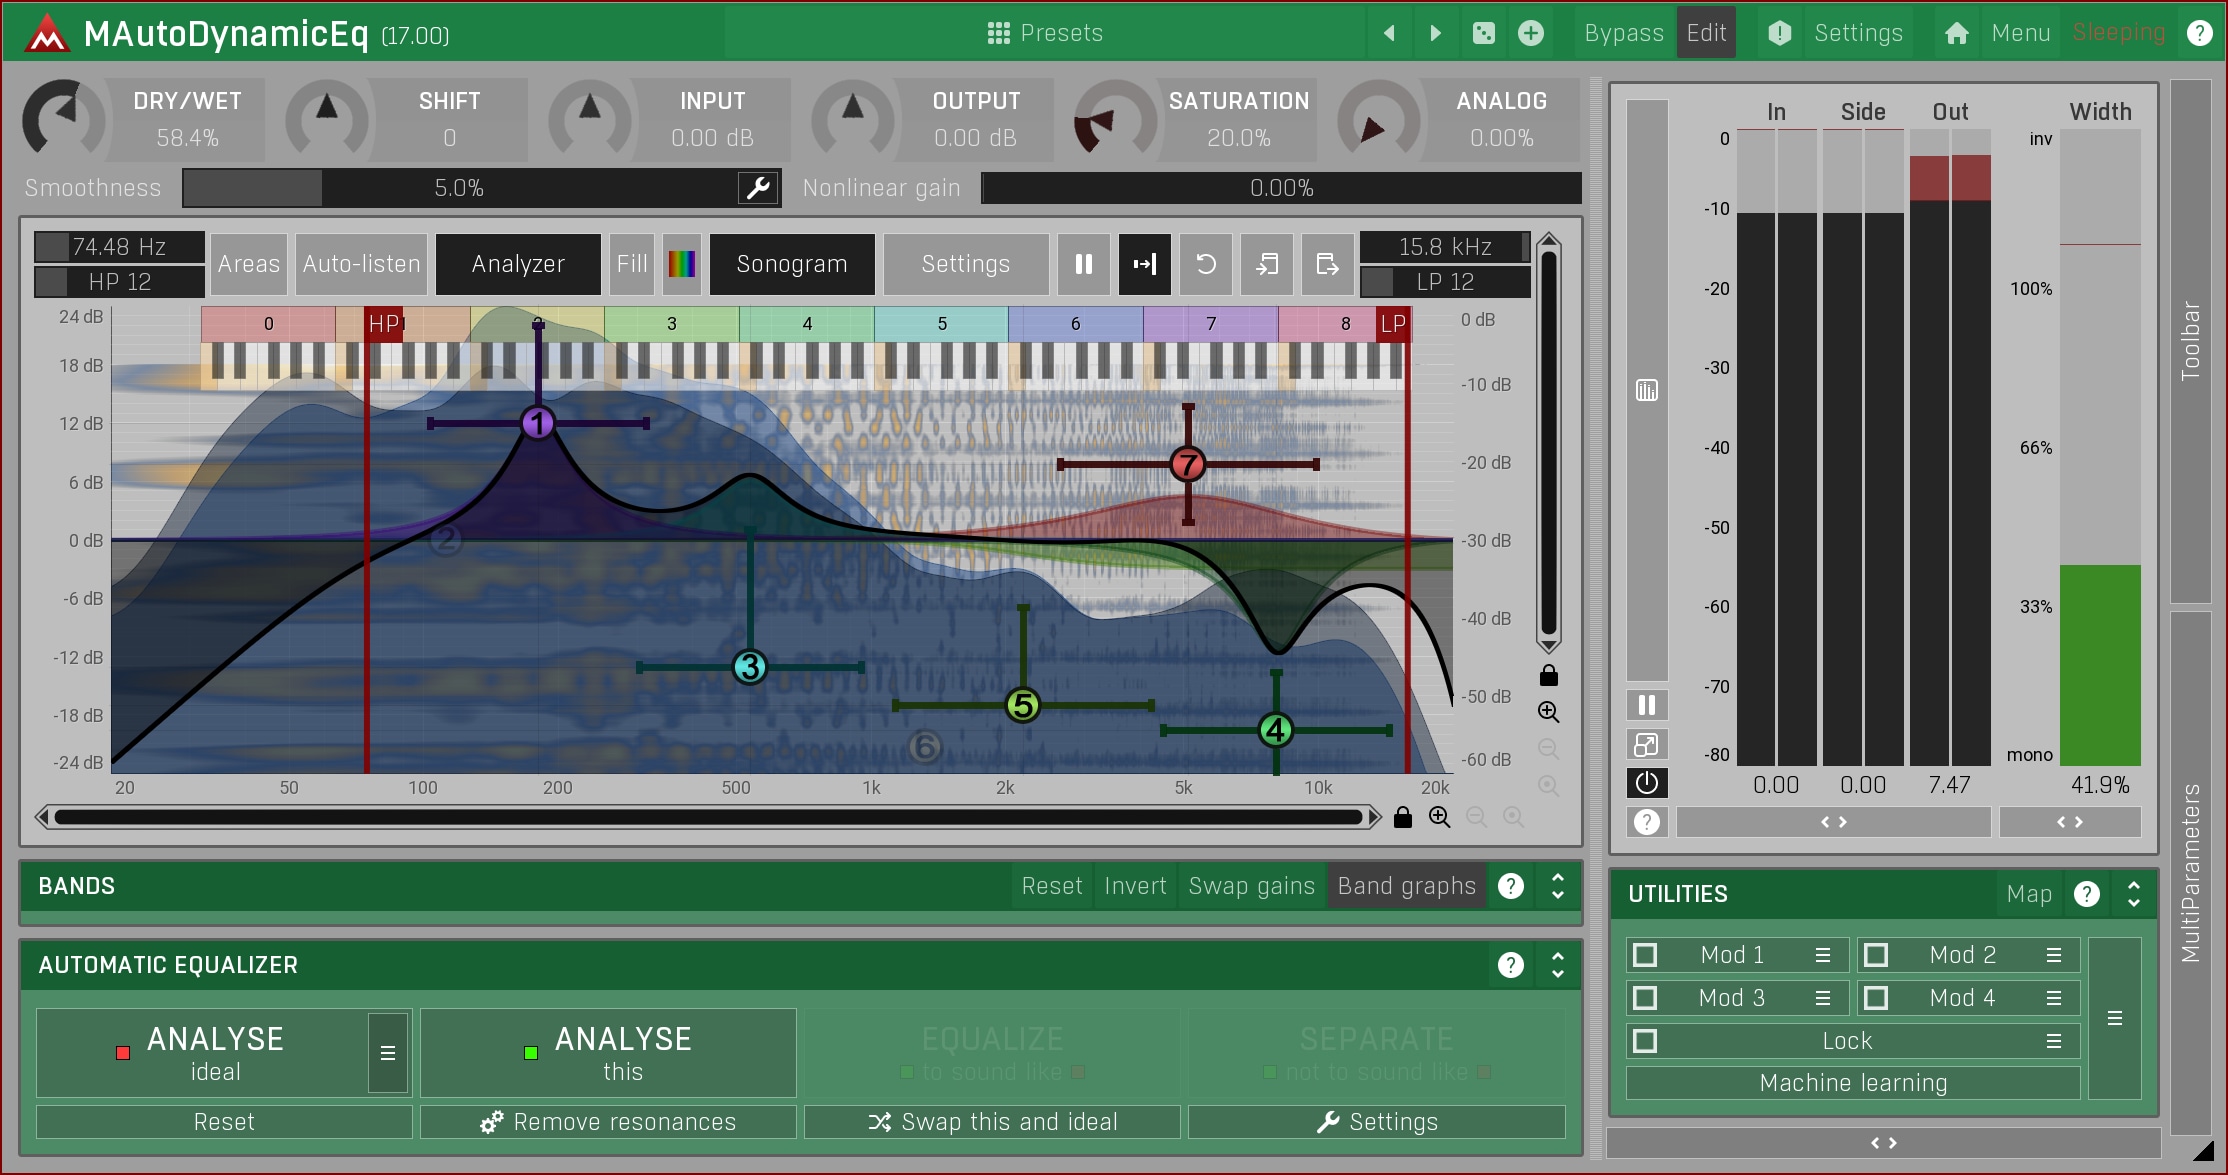Click the Nonlinear gain slider

pyautogui.click(x=1281, y=188)
